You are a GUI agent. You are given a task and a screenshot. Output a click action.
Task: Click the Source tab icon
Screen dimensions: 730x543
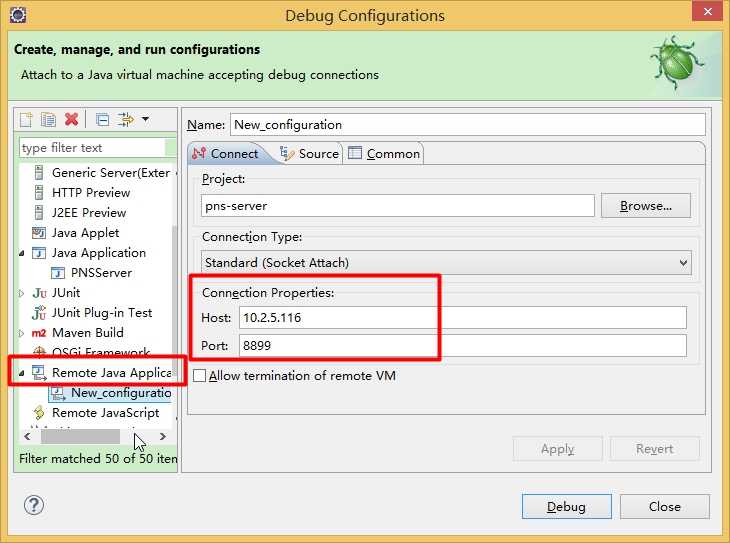tap(287, 153)
